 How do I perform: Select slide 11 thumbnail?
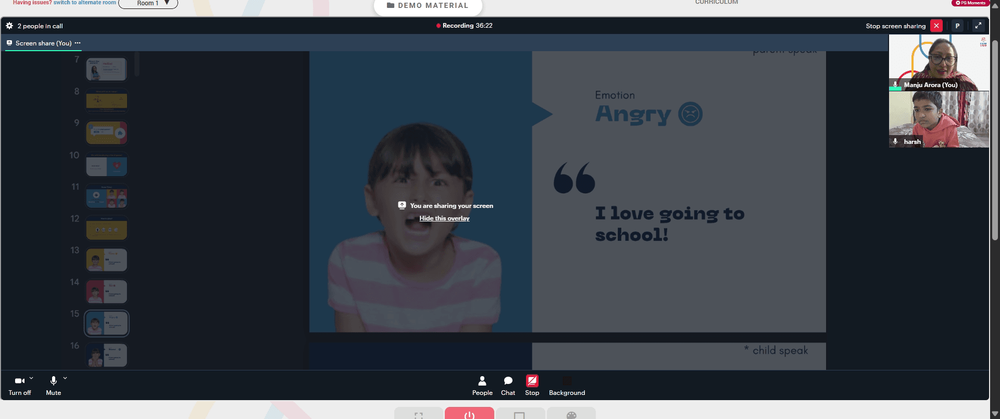pos(107,196)
